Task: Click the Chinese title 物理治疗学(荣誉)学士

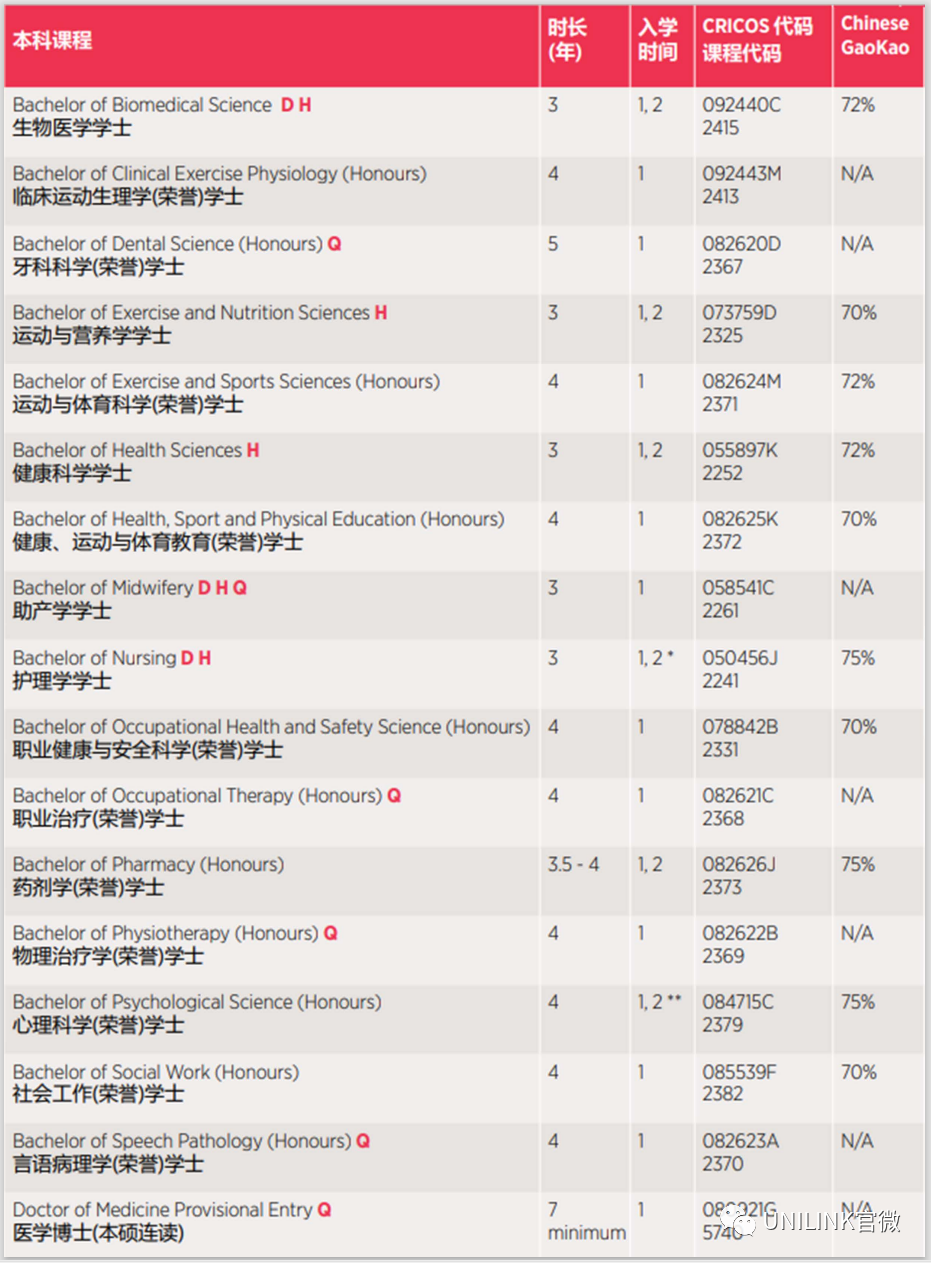Action: point(108,957)
